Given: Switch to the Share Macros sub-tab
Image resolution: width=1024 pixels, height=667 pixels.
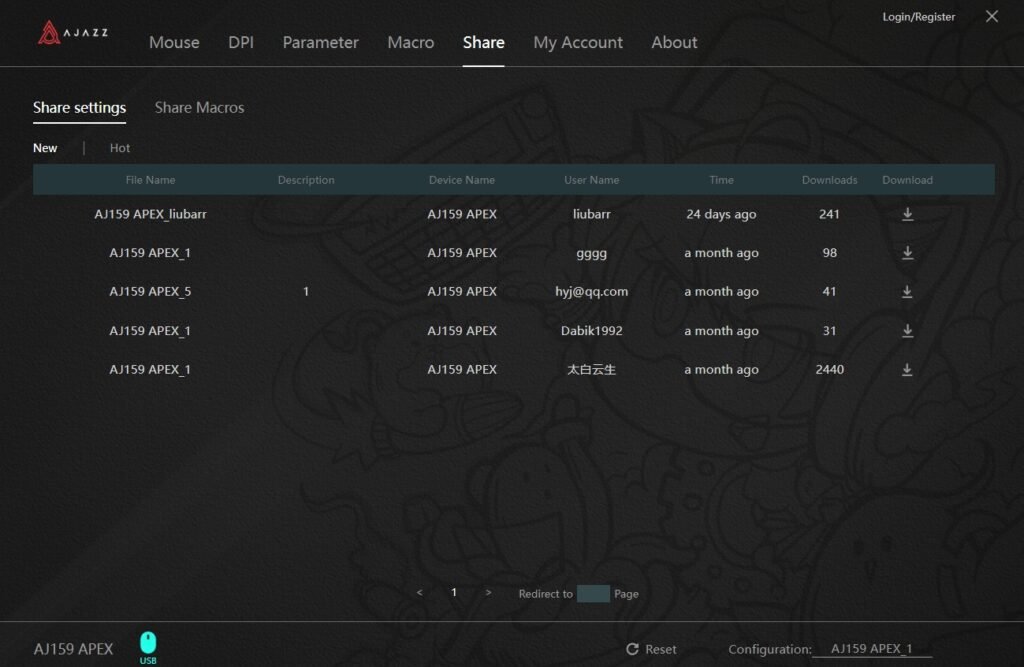Looking at the screenshot, I should click(x=199, y=108).
